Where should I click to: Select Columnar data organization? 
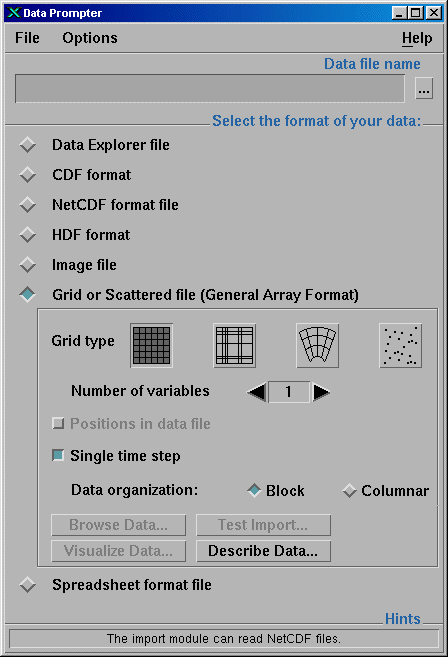click(x=350, y=491)
